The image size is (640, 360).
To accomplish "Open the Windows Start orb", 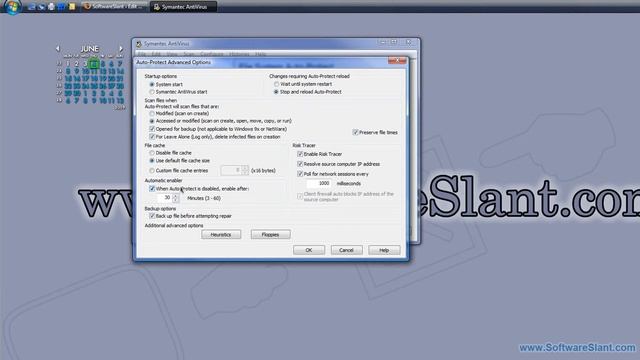I will tap(12, 7).
